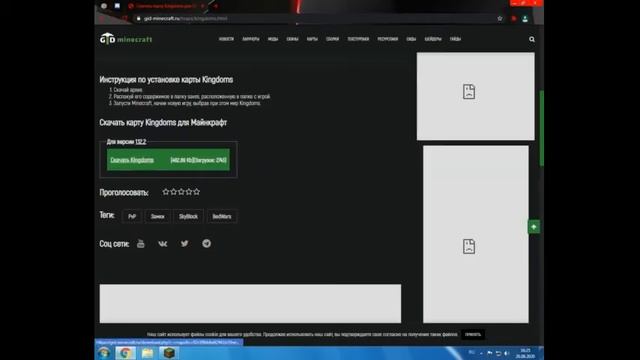Rate the map five stars
Viewport: 640px width, 360px height.
pyautogui.click(x=196, y=191)
